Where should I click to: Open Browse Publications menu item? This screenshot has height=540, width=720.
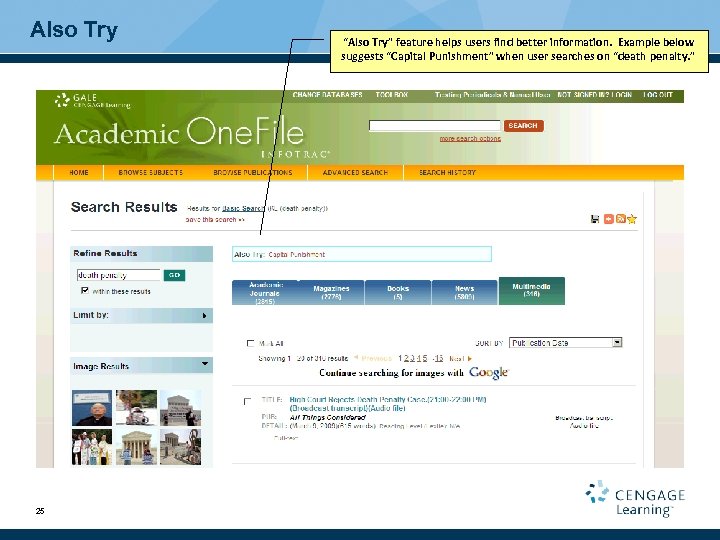coord(253,173)
